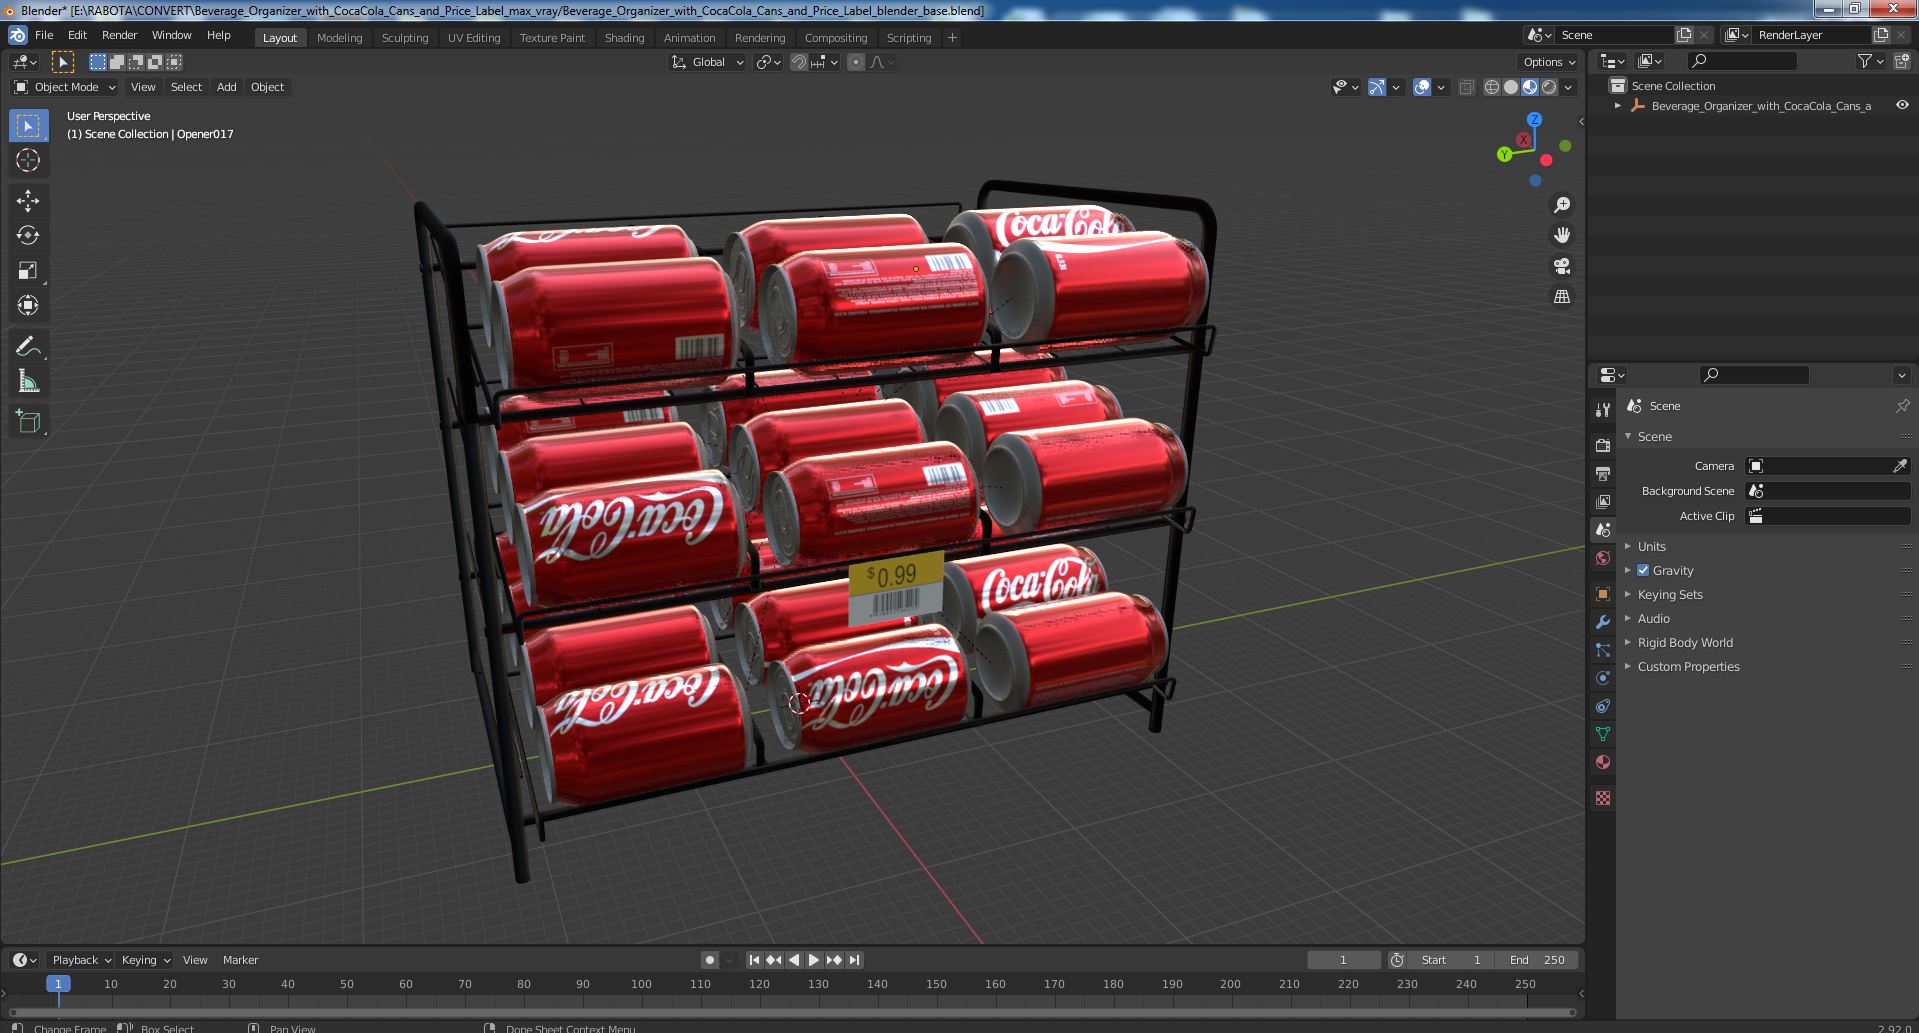Image resolution: width=1919 pixels, height=1033 pixels.
Task: Switch to rendered viewport shading
Action: tap(1549, 87)
